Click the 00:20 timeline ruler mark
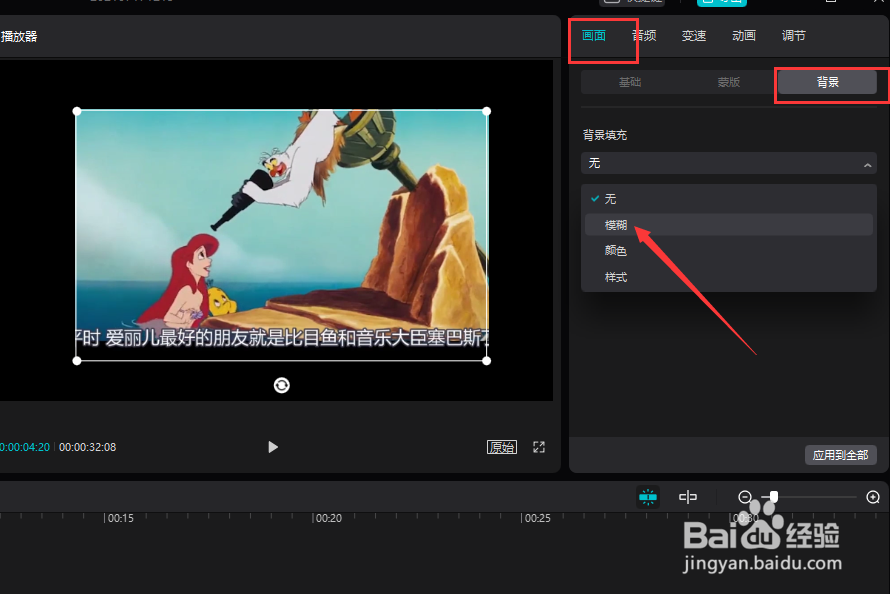This screenshot has width=890, height=594. coord(328,518)
